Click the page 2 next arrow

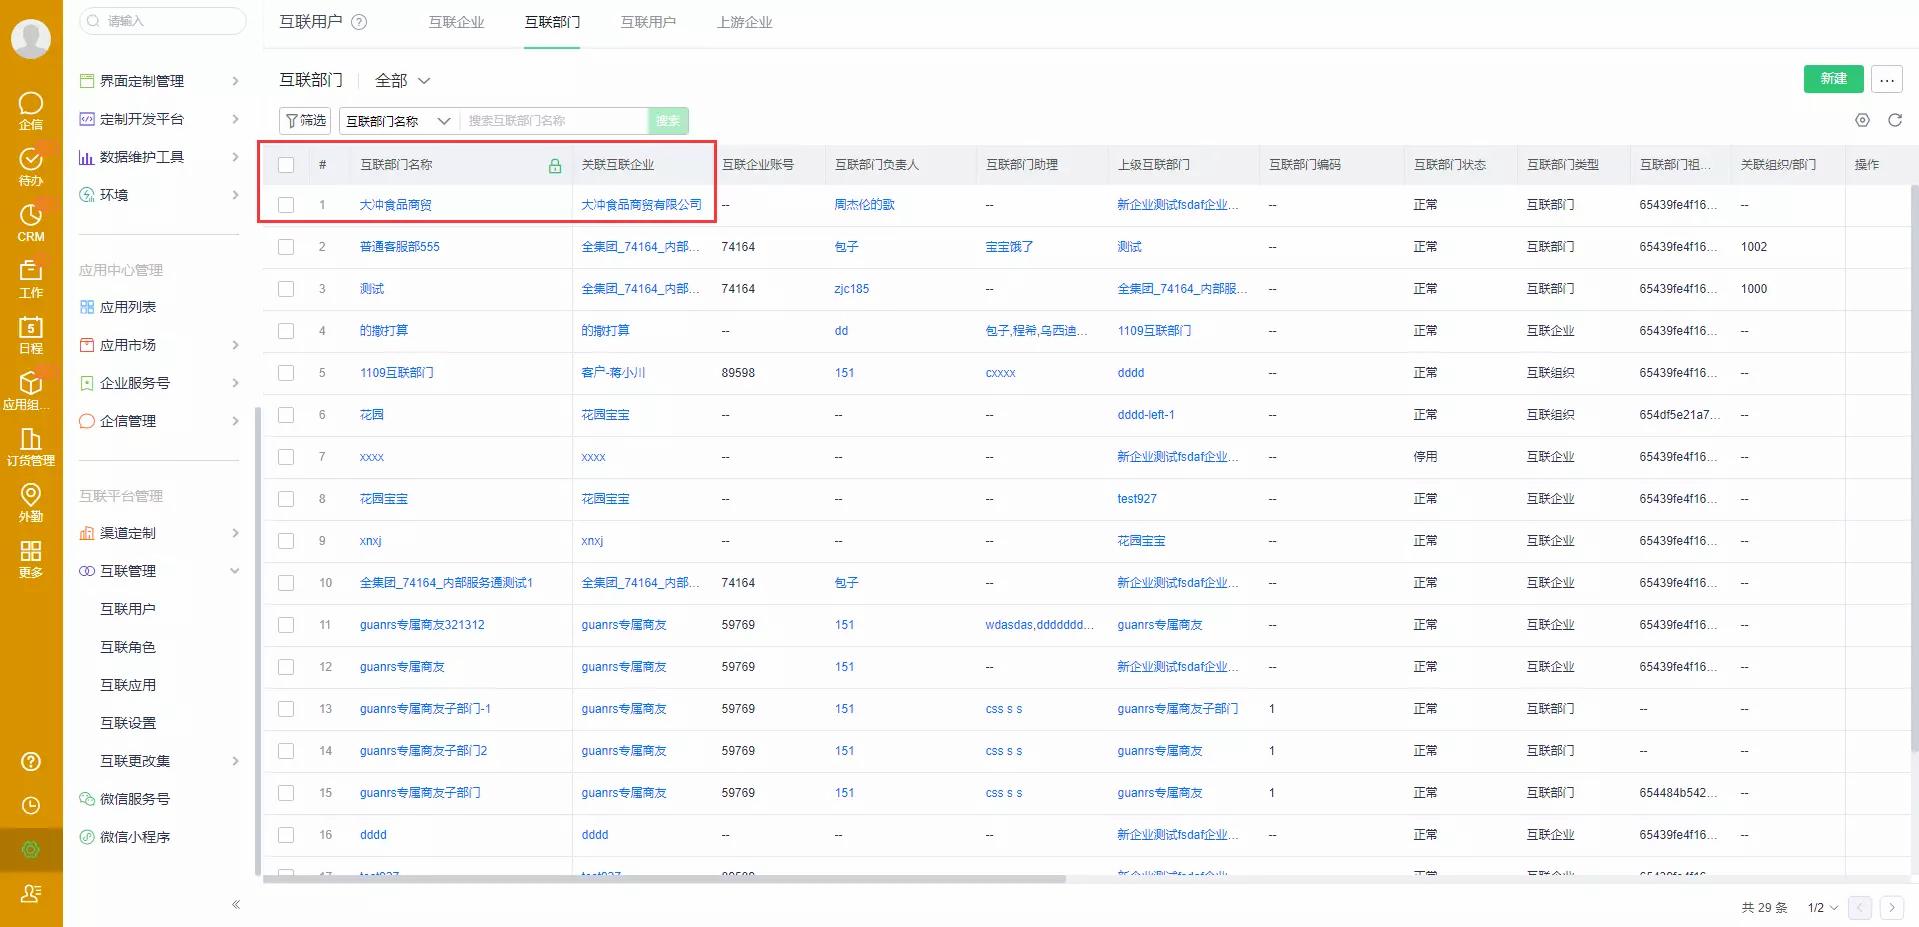pos(1890,907)
